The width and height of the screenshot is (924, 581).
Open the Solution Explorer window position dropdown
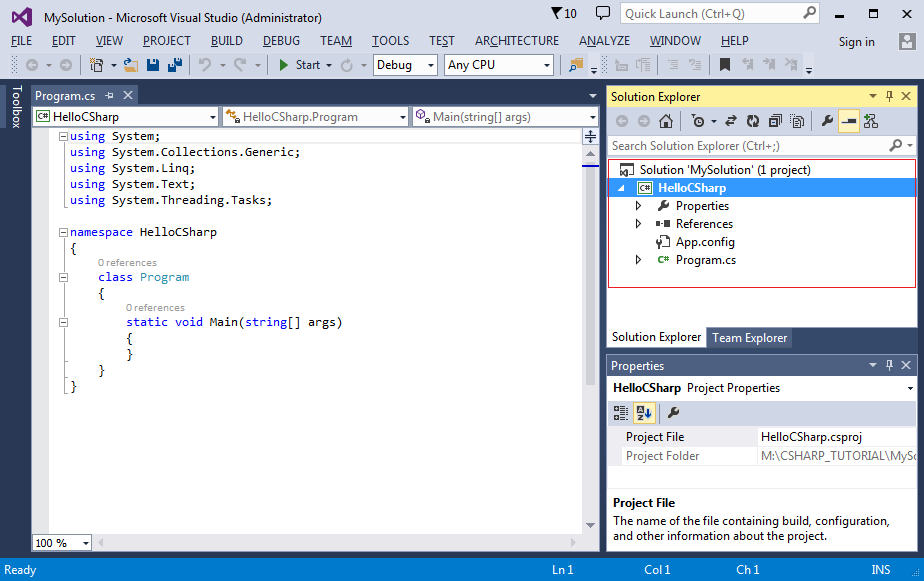[873, 96]
